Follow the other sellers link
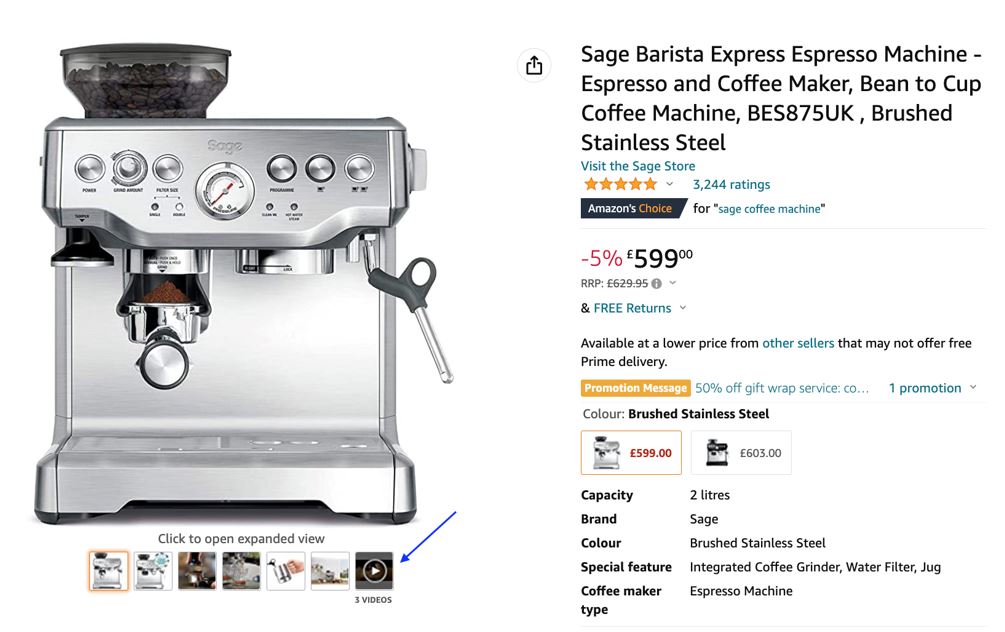The width and height of the screenshot is (1005, 632). (798, 343)
